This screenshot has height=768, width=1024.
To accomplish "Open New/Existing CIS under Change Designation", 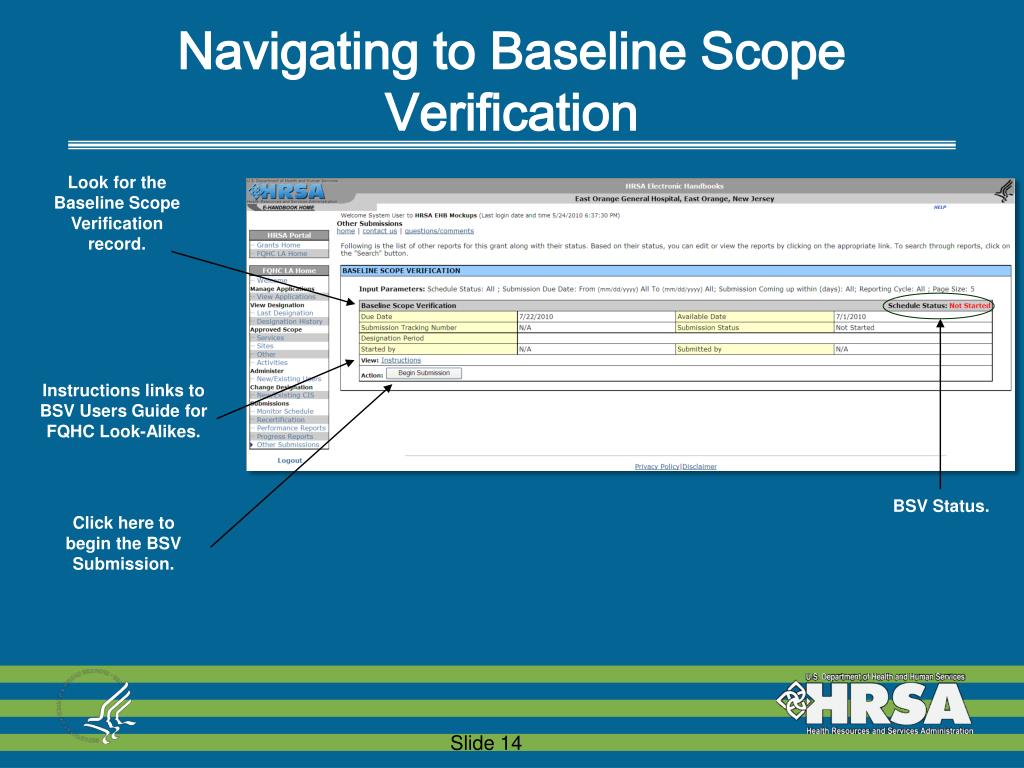I will click(x=285, y=395).
